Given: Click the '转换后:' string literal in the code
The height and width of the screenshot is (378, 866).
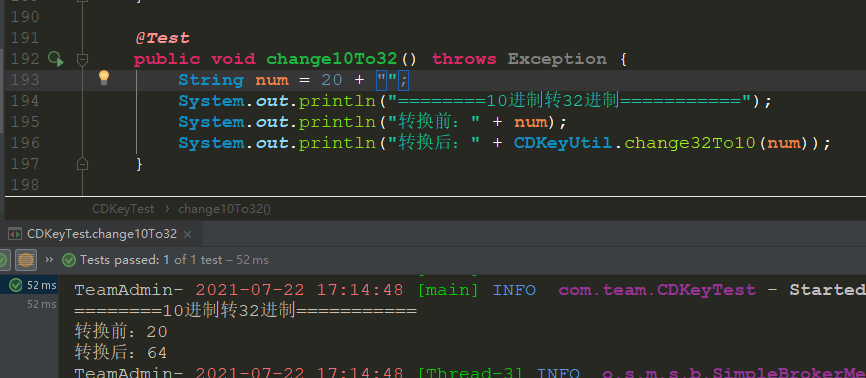Looking at the screenshot, I should [x=434, y=143].
